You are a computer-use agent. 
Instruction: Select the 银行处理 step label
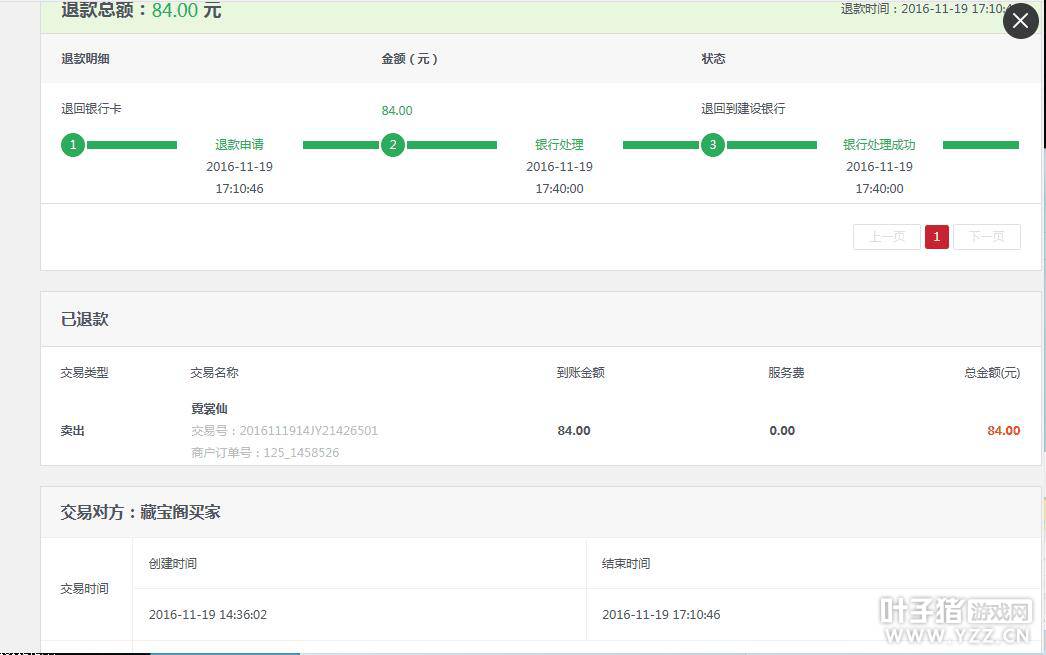coord(559,145)
